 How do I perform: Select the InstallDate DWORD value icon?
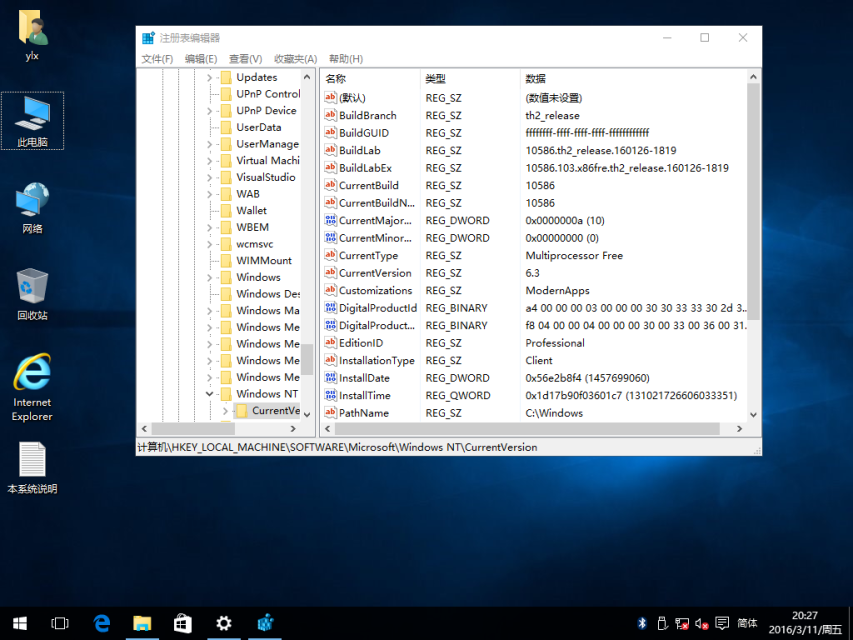pos(331,378)
